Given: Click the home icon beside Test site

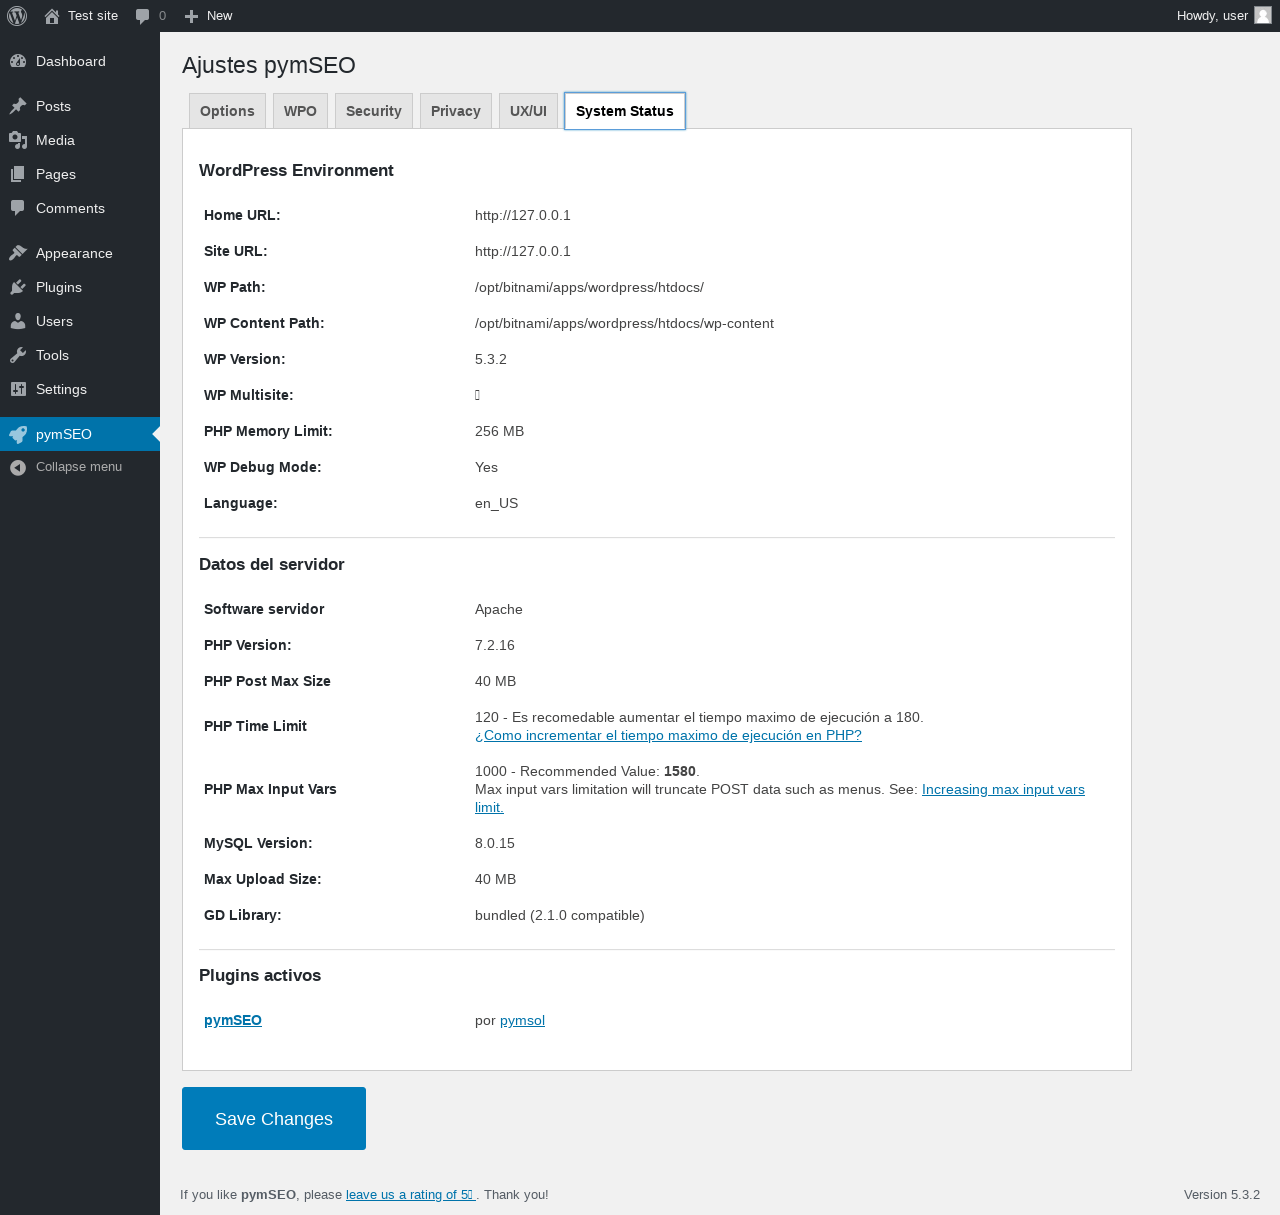Looking at the screenshot, I should point(52,16).
